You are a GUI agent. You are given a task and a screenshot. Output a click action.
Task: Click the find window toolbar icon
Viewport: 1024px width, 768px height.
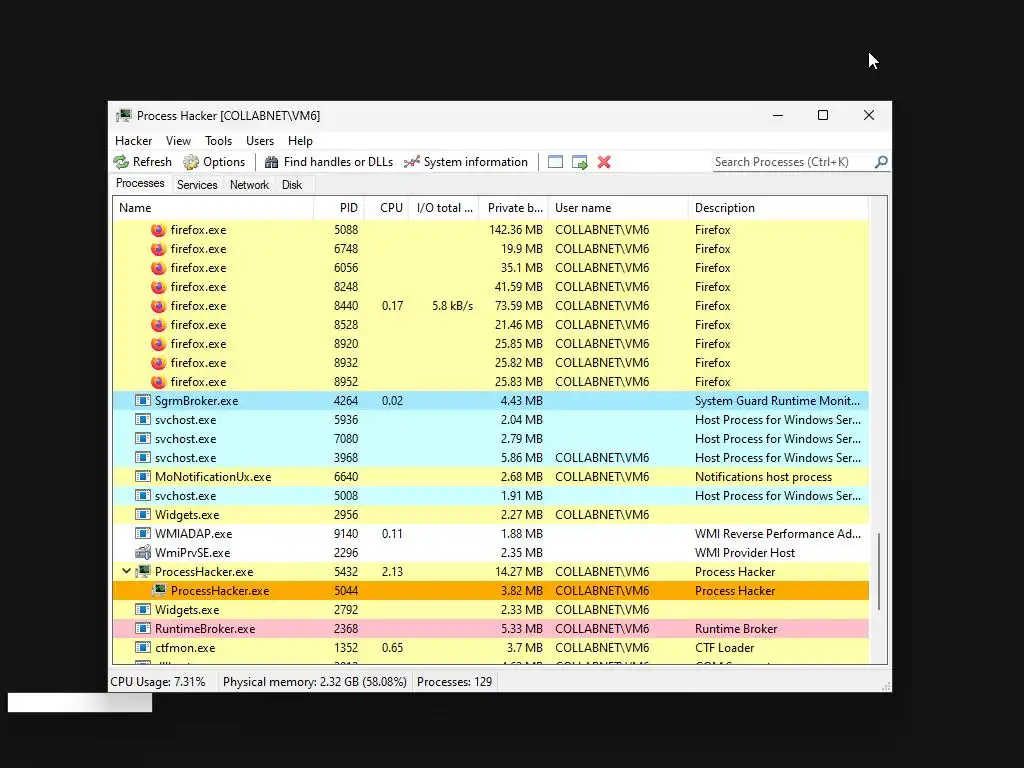[x=555, y=162]
